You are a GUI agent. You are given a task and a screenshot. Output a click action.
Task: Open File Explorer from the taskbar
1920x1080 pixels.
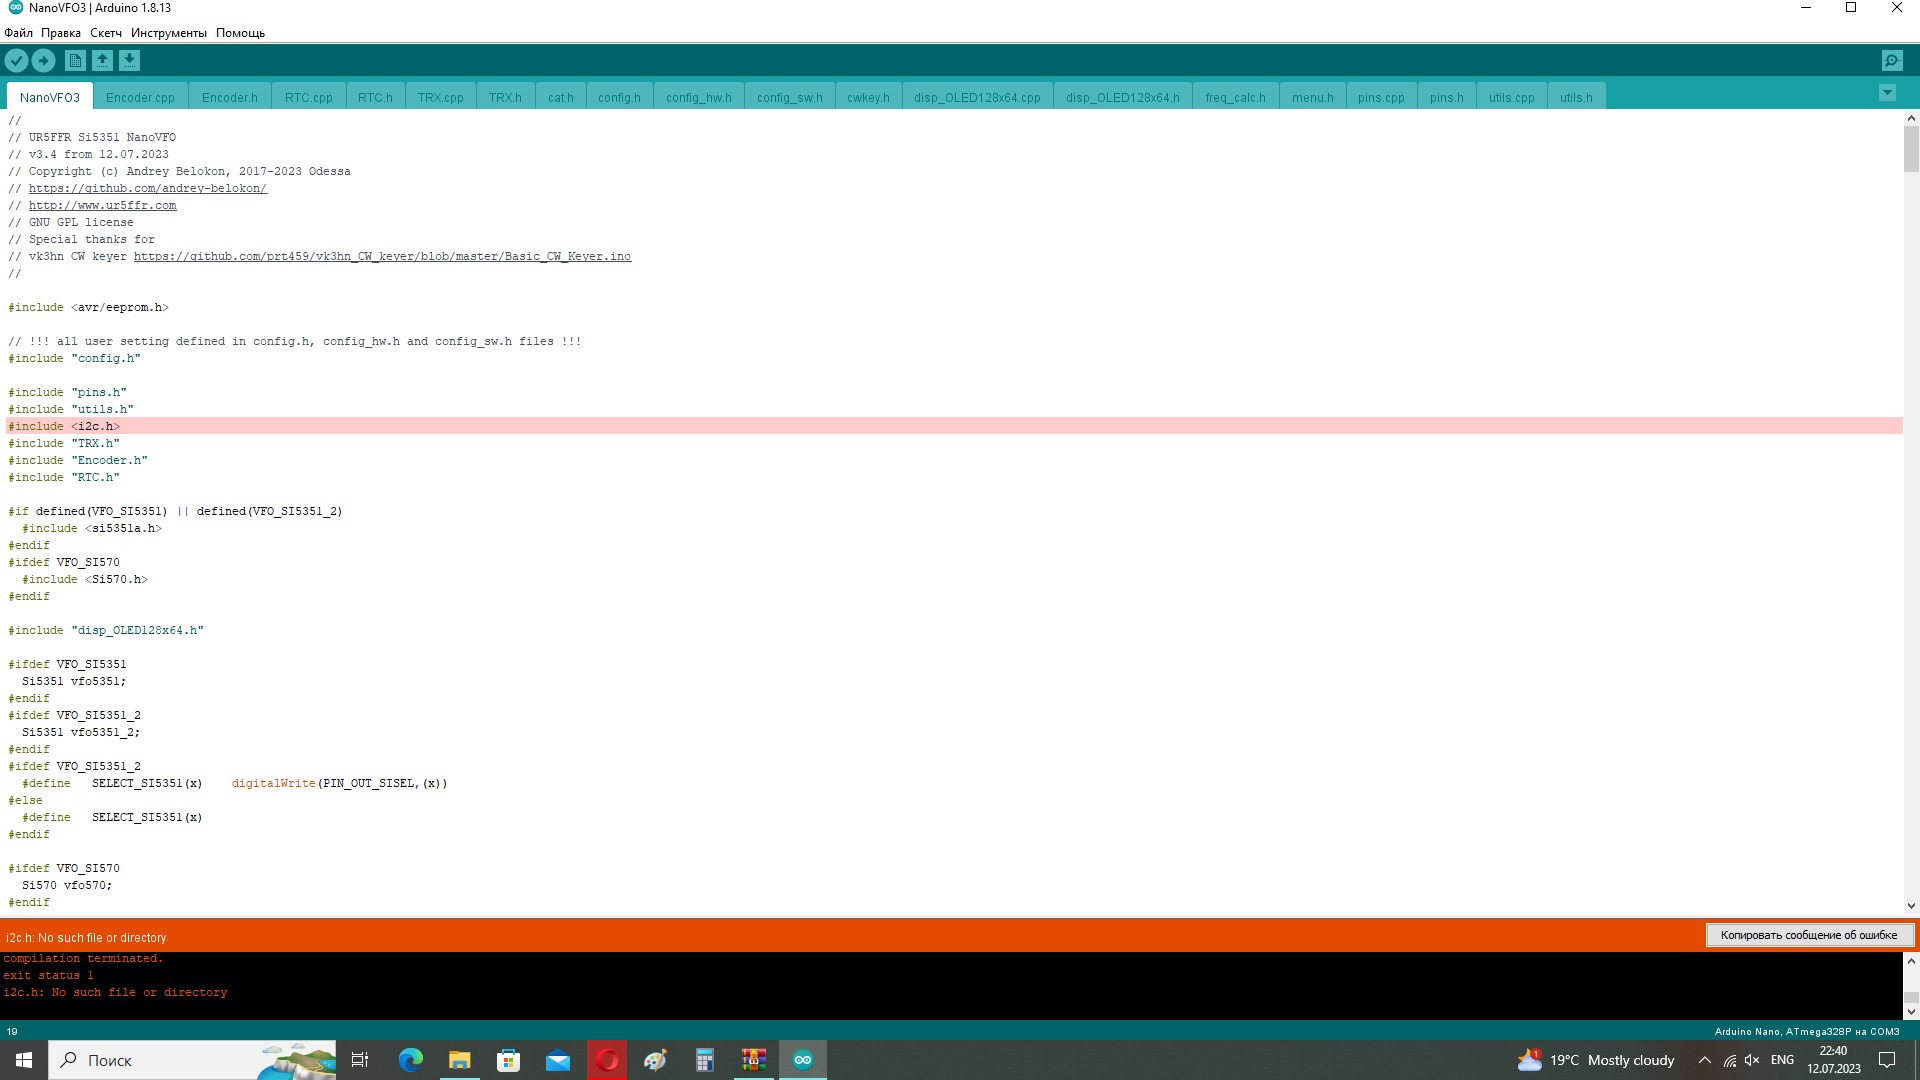tap(460, 1060)
